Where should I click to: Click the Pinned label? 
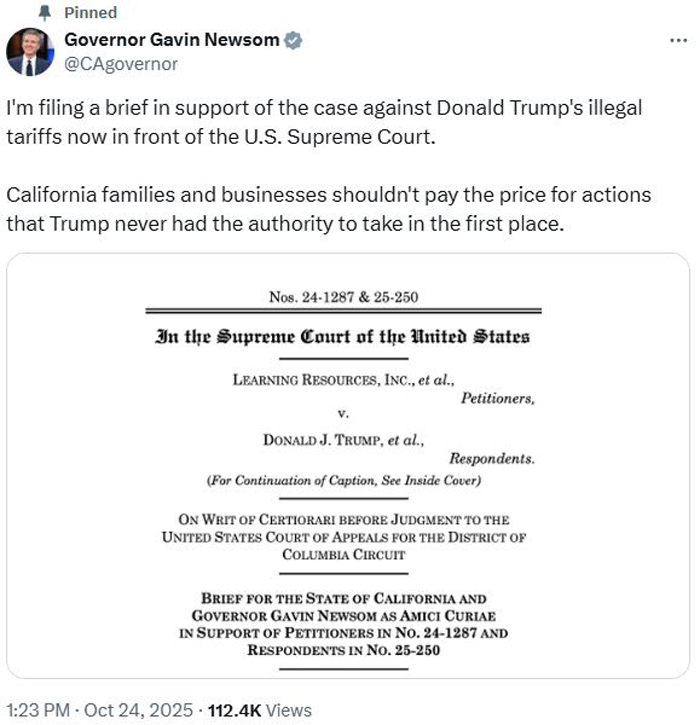(90, 13)
